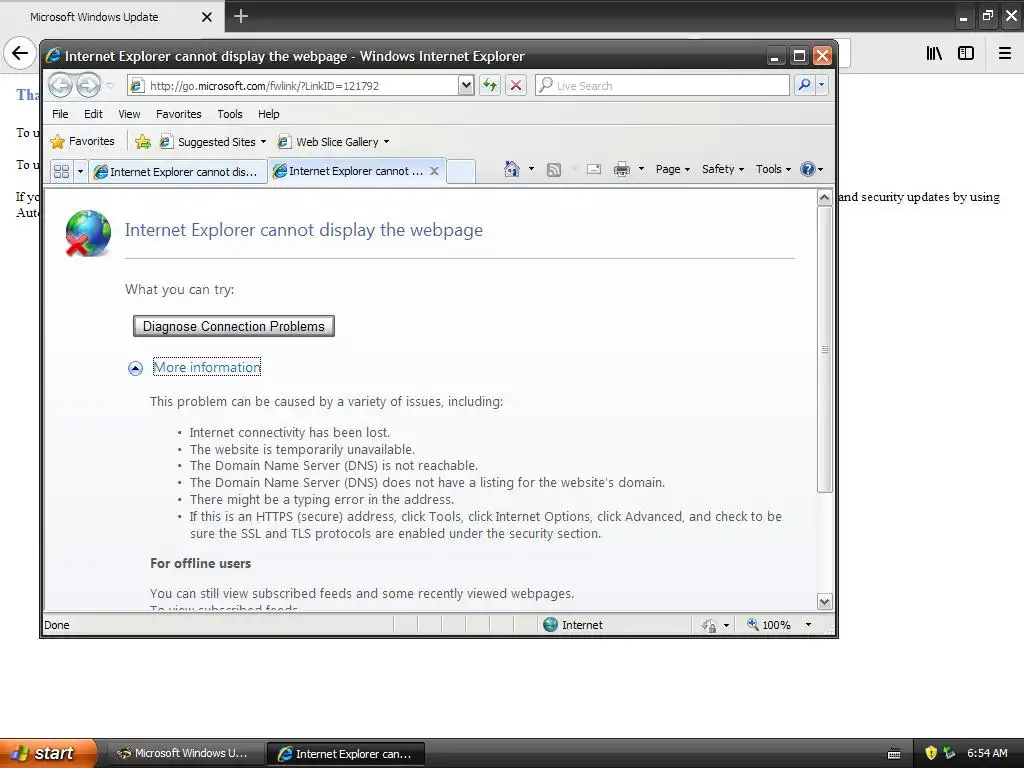Expand the Suggested Sites dropdown

263,142
